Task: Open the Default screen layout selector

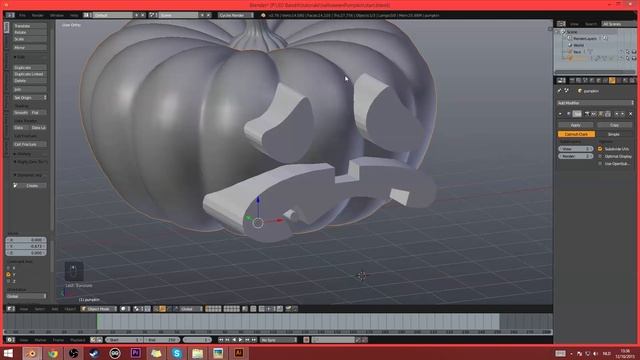Action: [x=113, y=15]
